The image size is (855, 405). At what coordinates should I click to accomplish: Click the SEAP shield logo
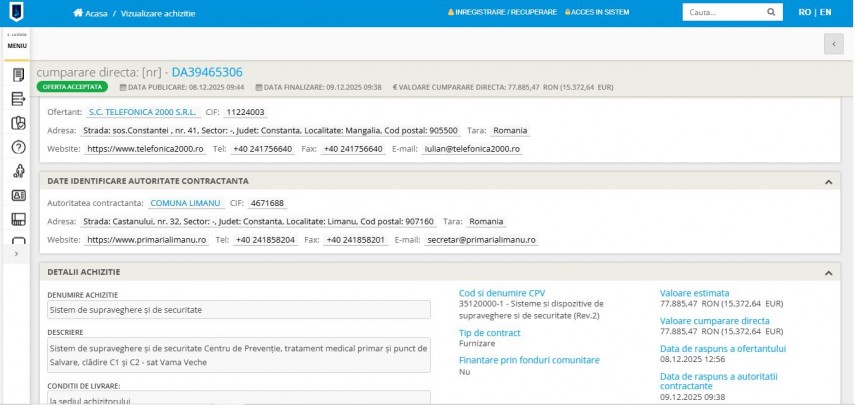point(17,13)
